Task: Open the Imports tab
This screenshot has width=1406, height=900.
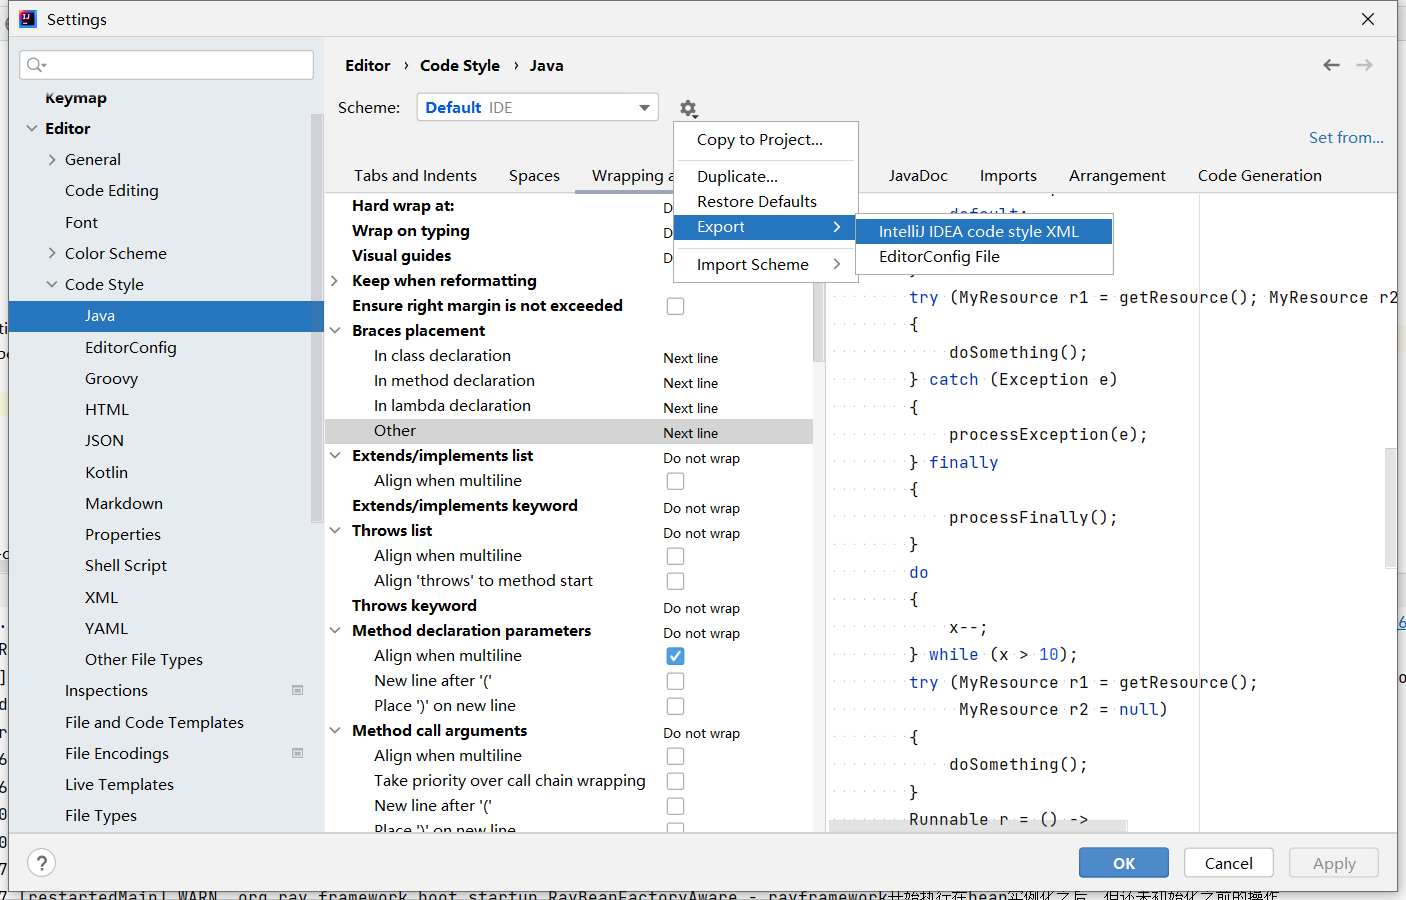Action: [x=1008, y=175]
